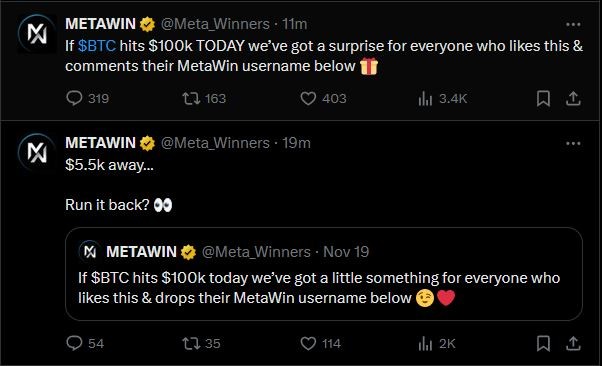Open @Meta_Winners handle on first tweet

(215, 24)
